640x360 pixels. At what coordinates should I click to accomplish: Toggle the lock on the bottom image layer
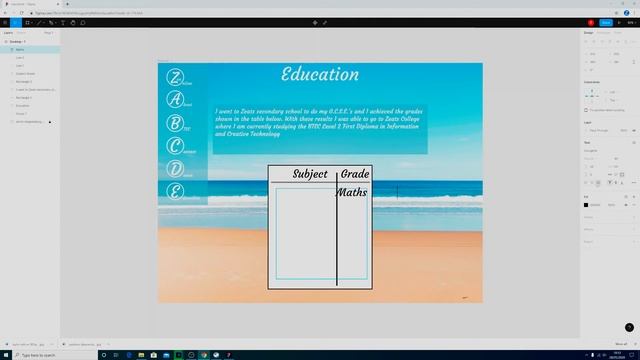click(x=50, y=122)
